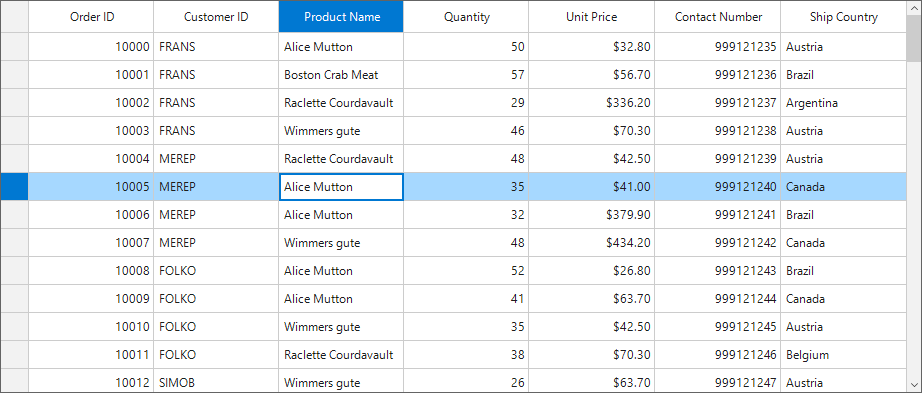
Task: Click Order ID cell 10010
Action: pos(91,327)
